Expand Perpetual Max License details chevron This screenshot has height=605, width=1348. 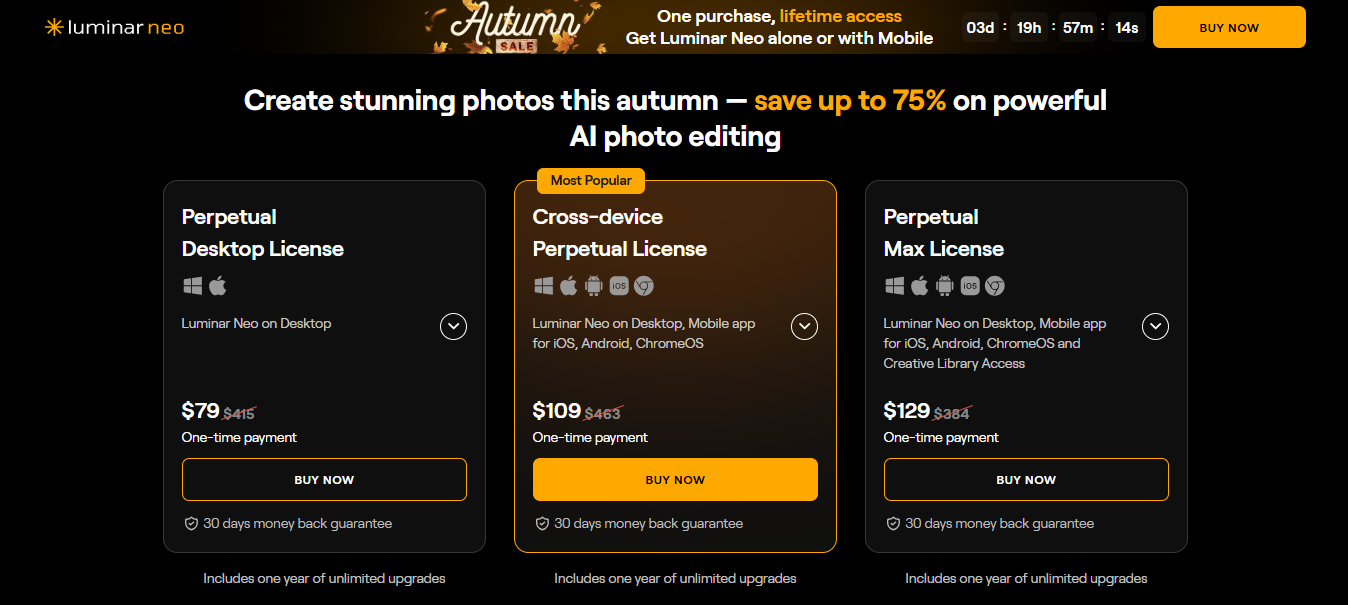coord(1155,326)
